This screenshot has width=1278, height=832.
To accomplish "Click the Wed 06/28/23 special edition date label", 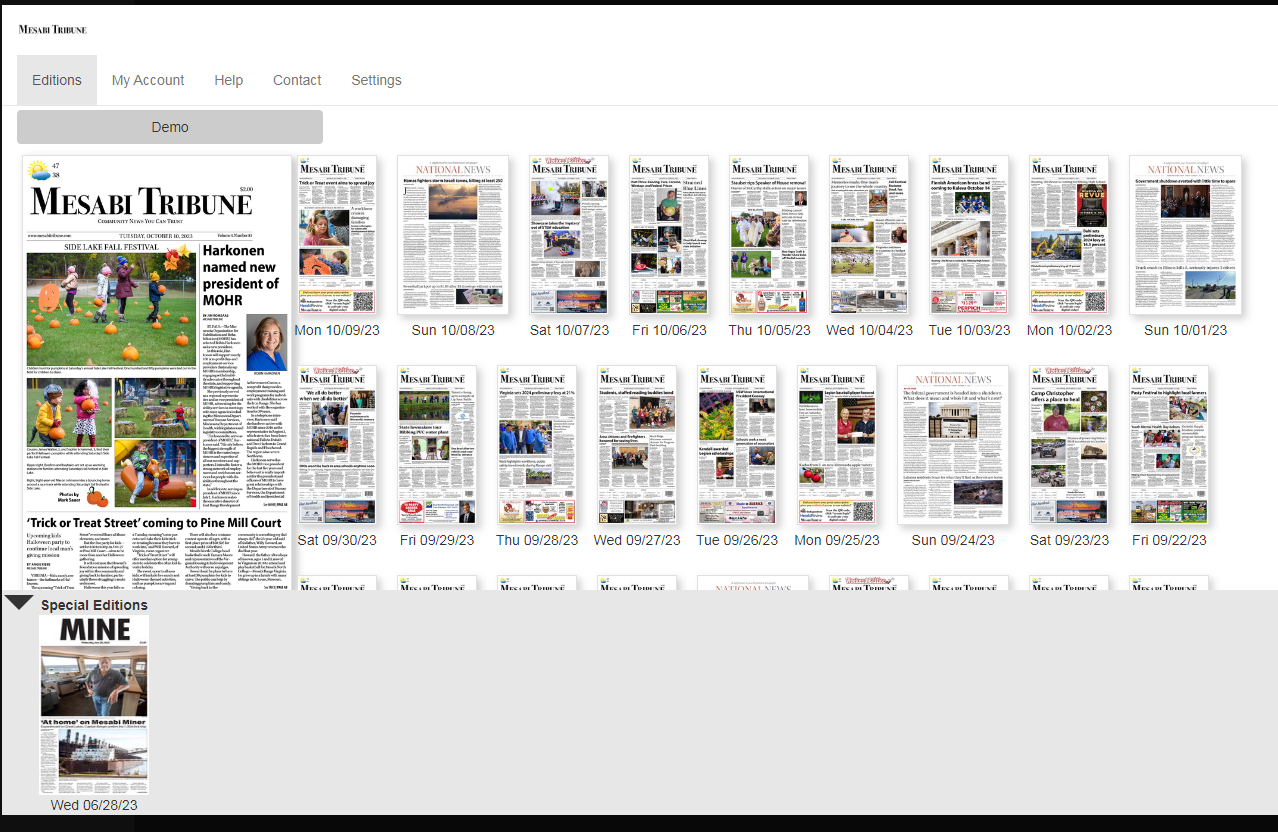I will click(94, 805).
